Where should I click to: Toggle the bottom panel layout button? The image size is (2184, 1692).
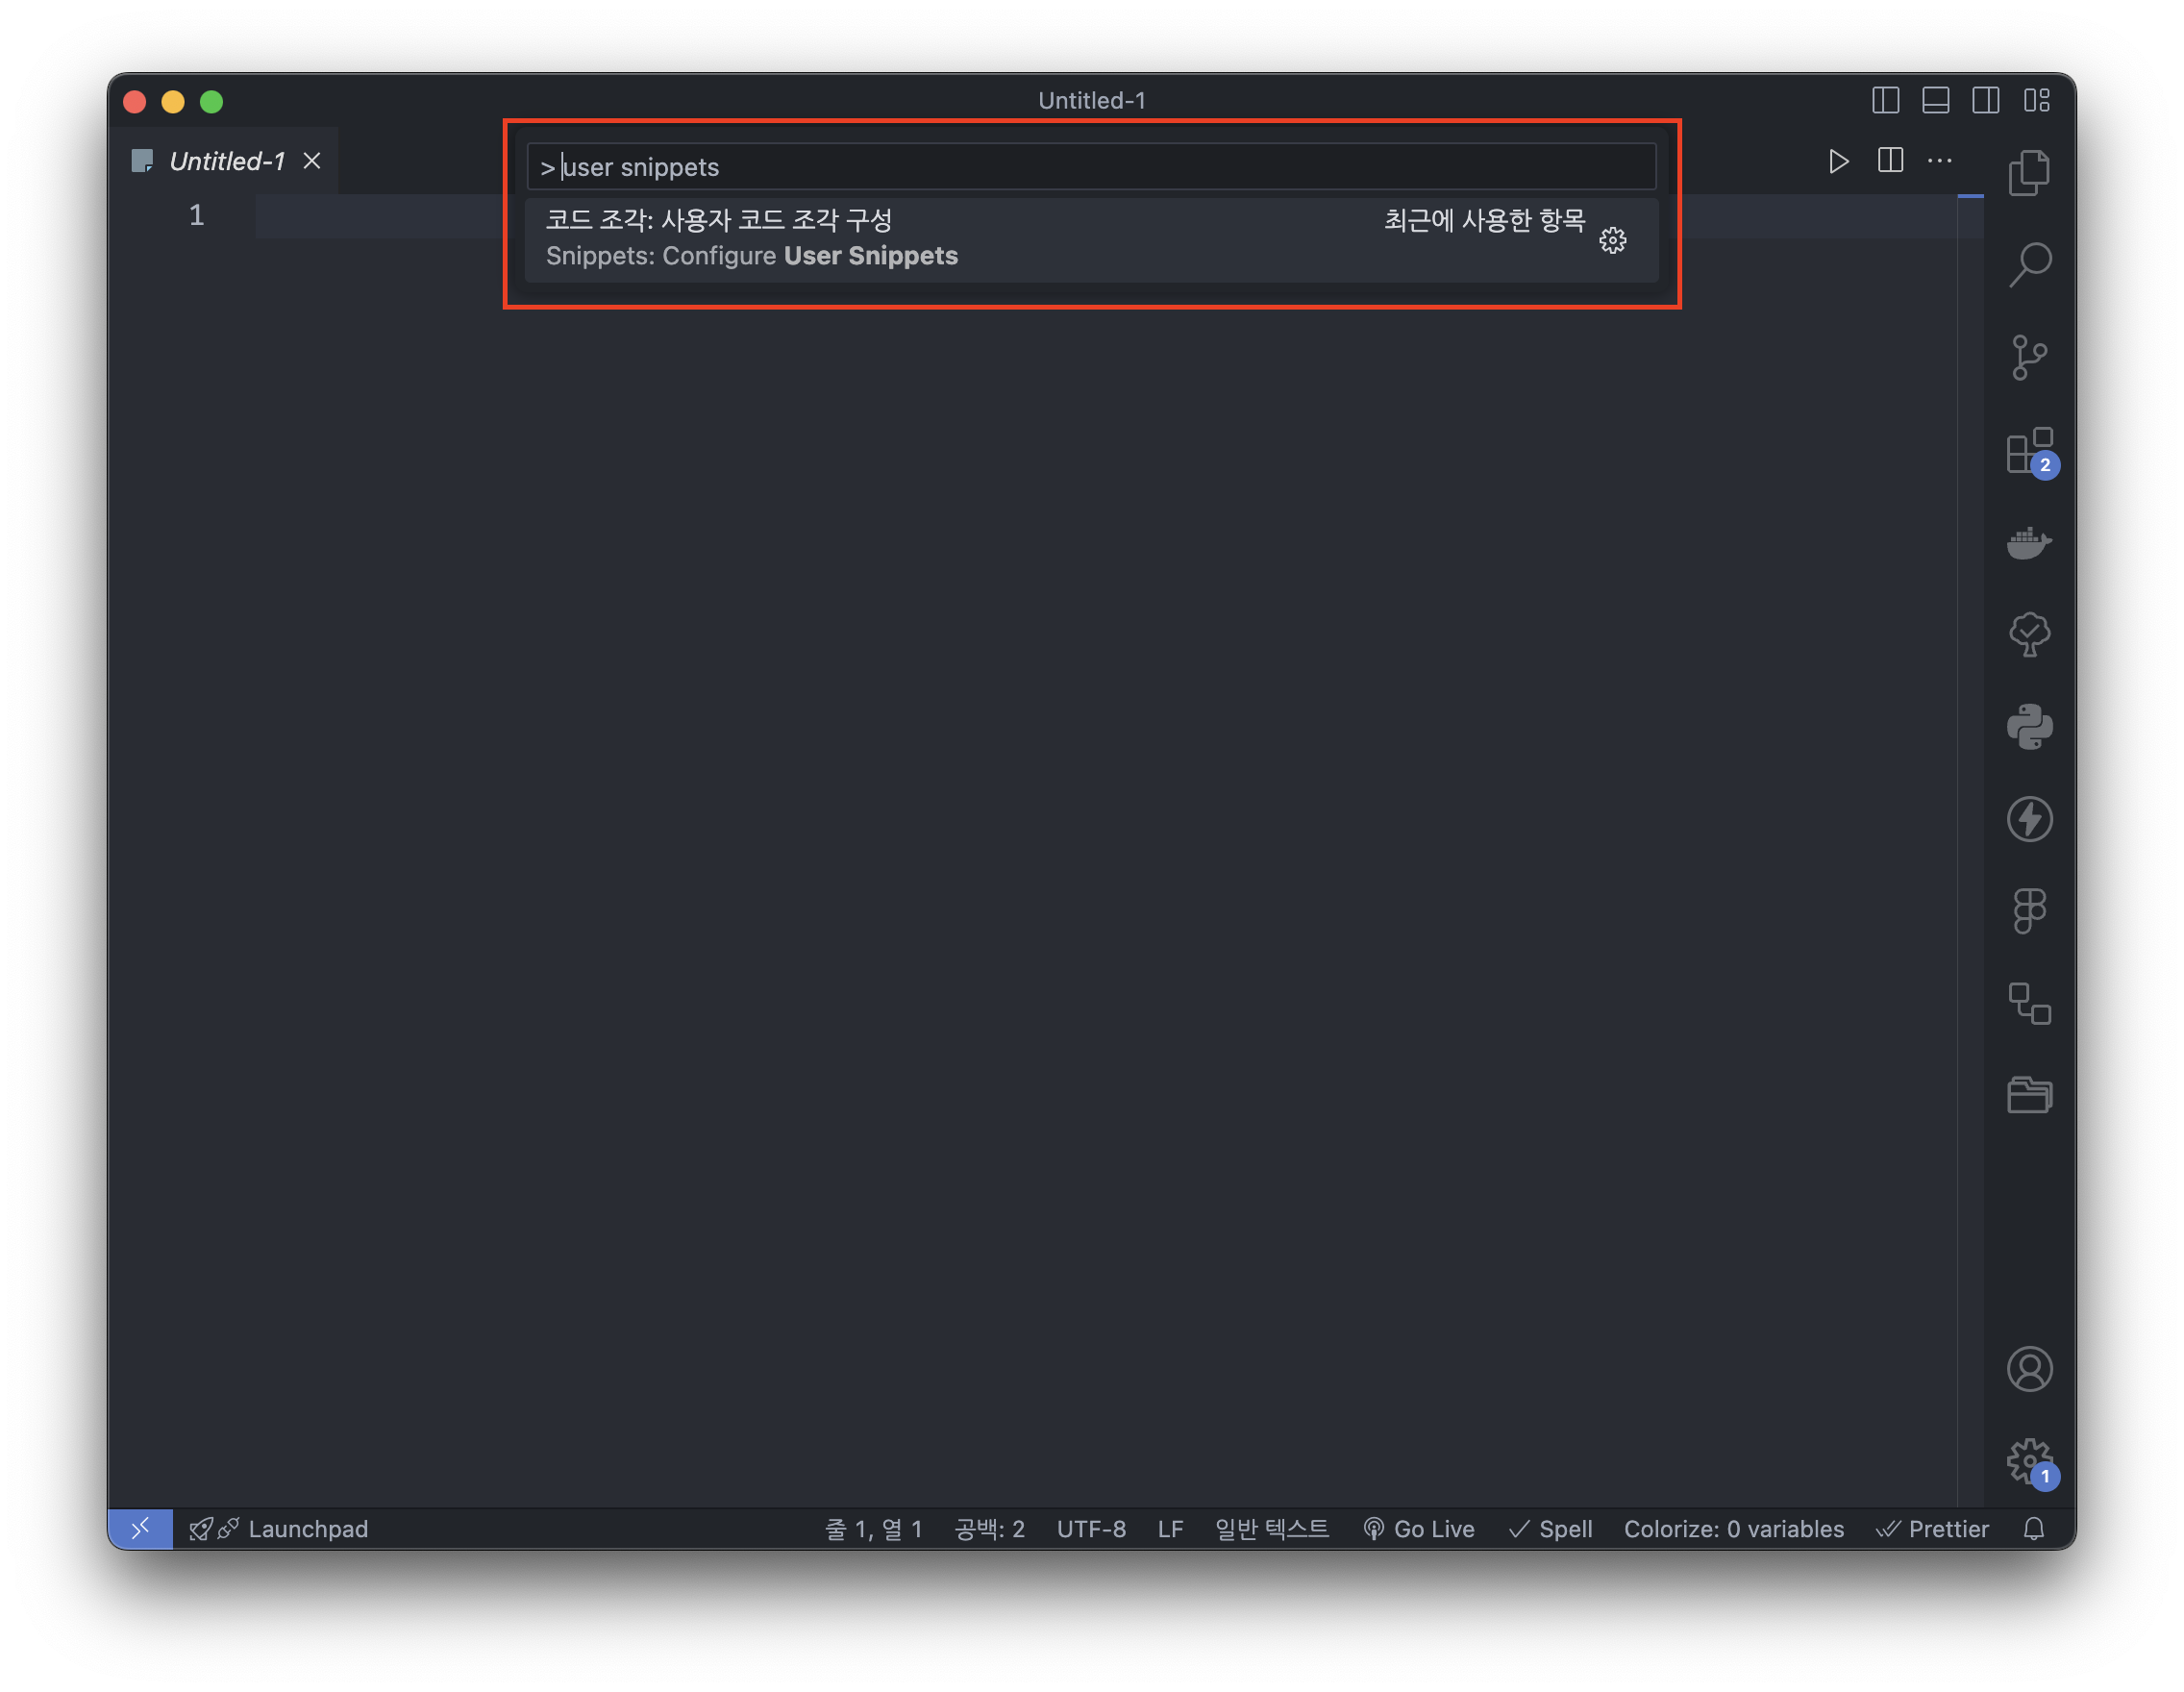pos(1935,101)
